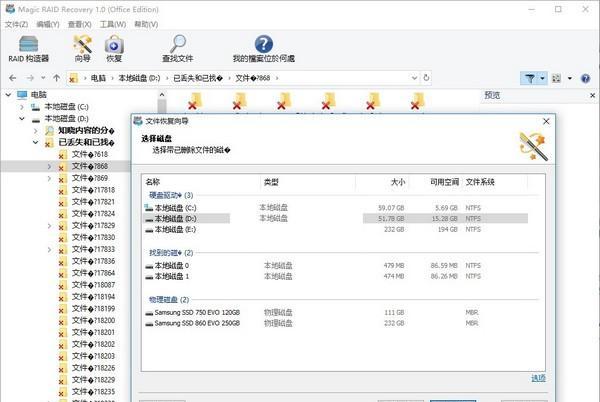Click the 我的檔案位於何處 help icon
The image size is (600, 402).
pos(264,49)
